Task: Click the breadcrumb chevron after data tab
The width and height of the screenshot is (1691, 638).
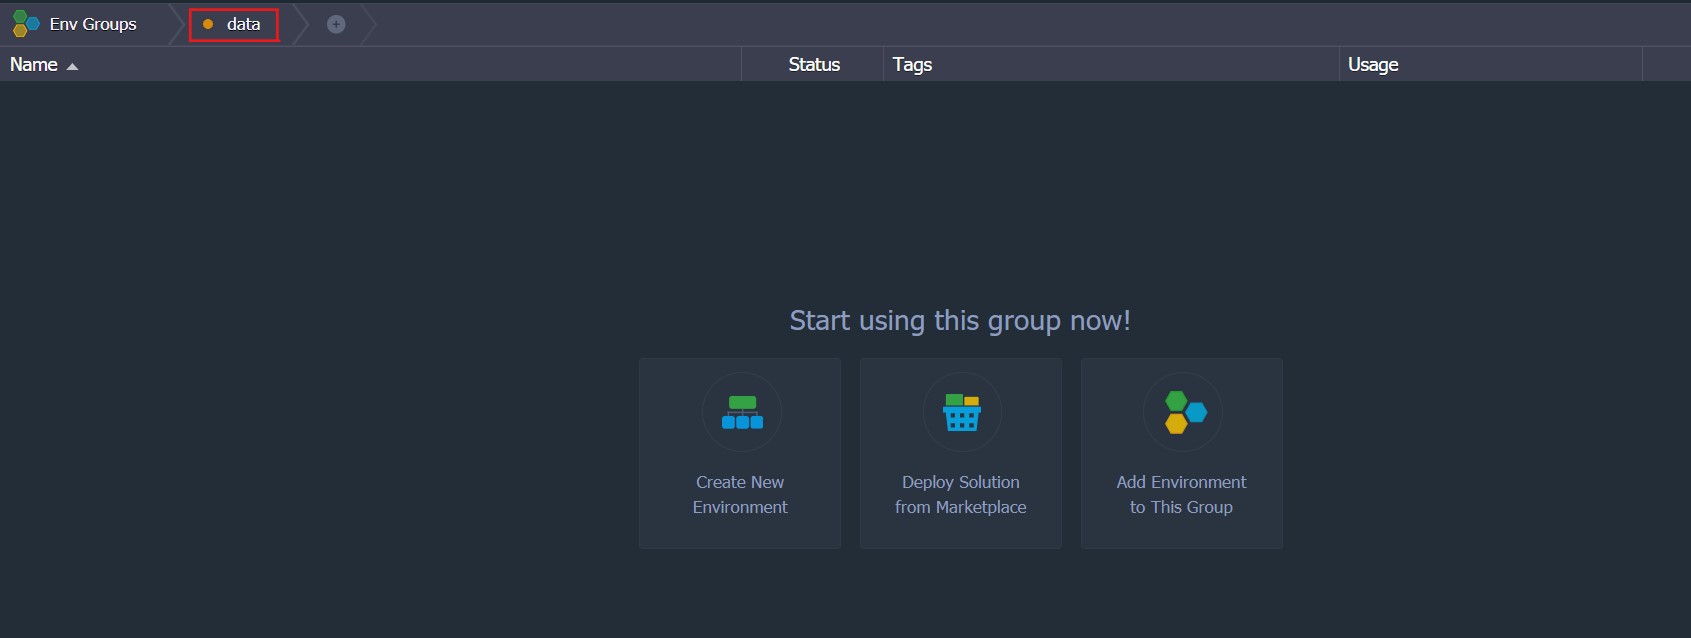Action: (x=301, y=24)
